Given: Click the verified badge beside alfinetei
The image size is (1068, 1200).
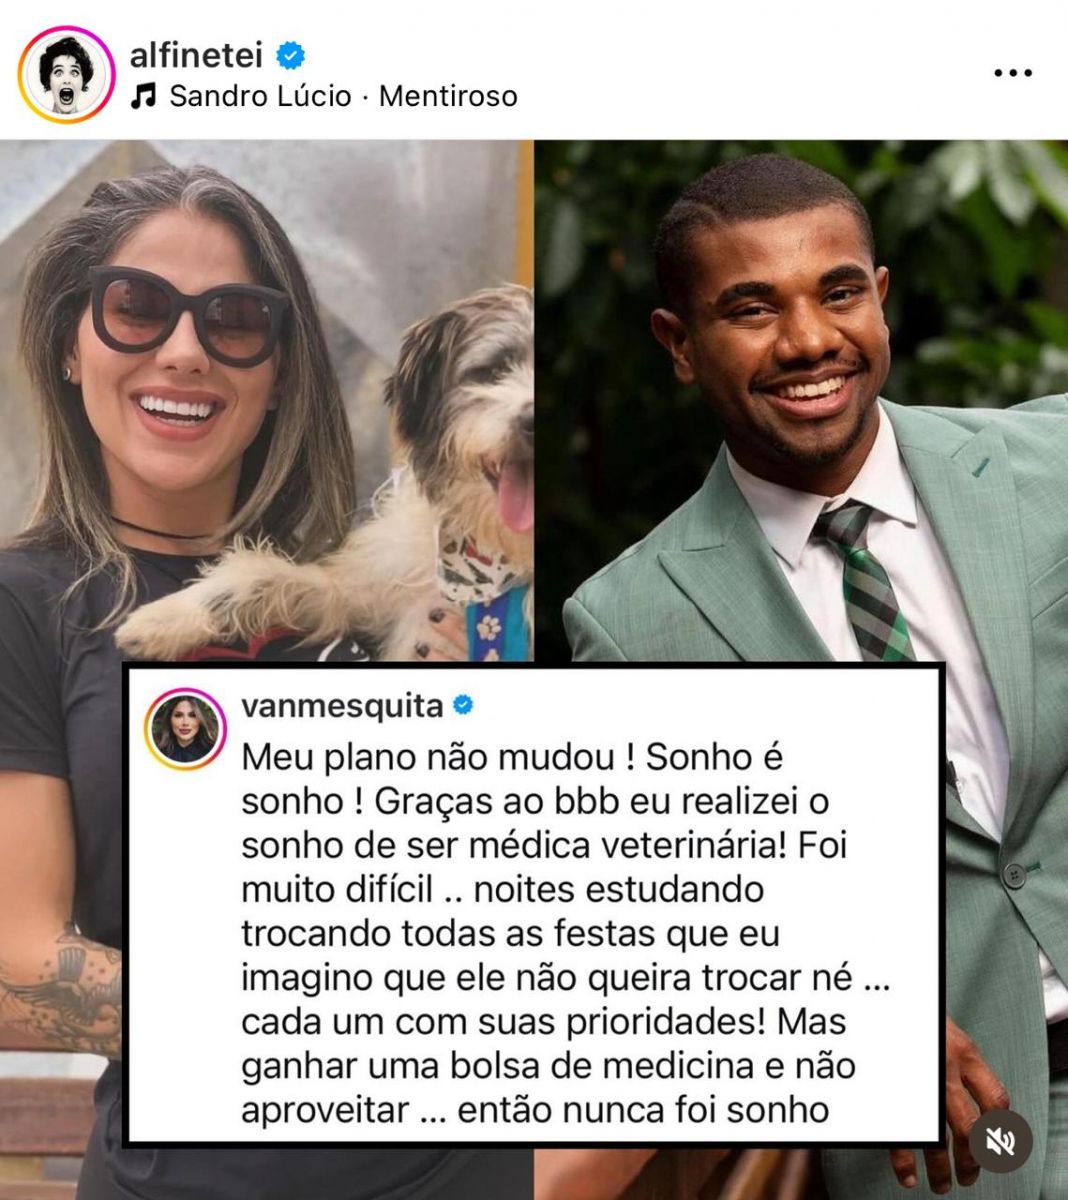Looking at the screenshot, I should pos(291,56).
